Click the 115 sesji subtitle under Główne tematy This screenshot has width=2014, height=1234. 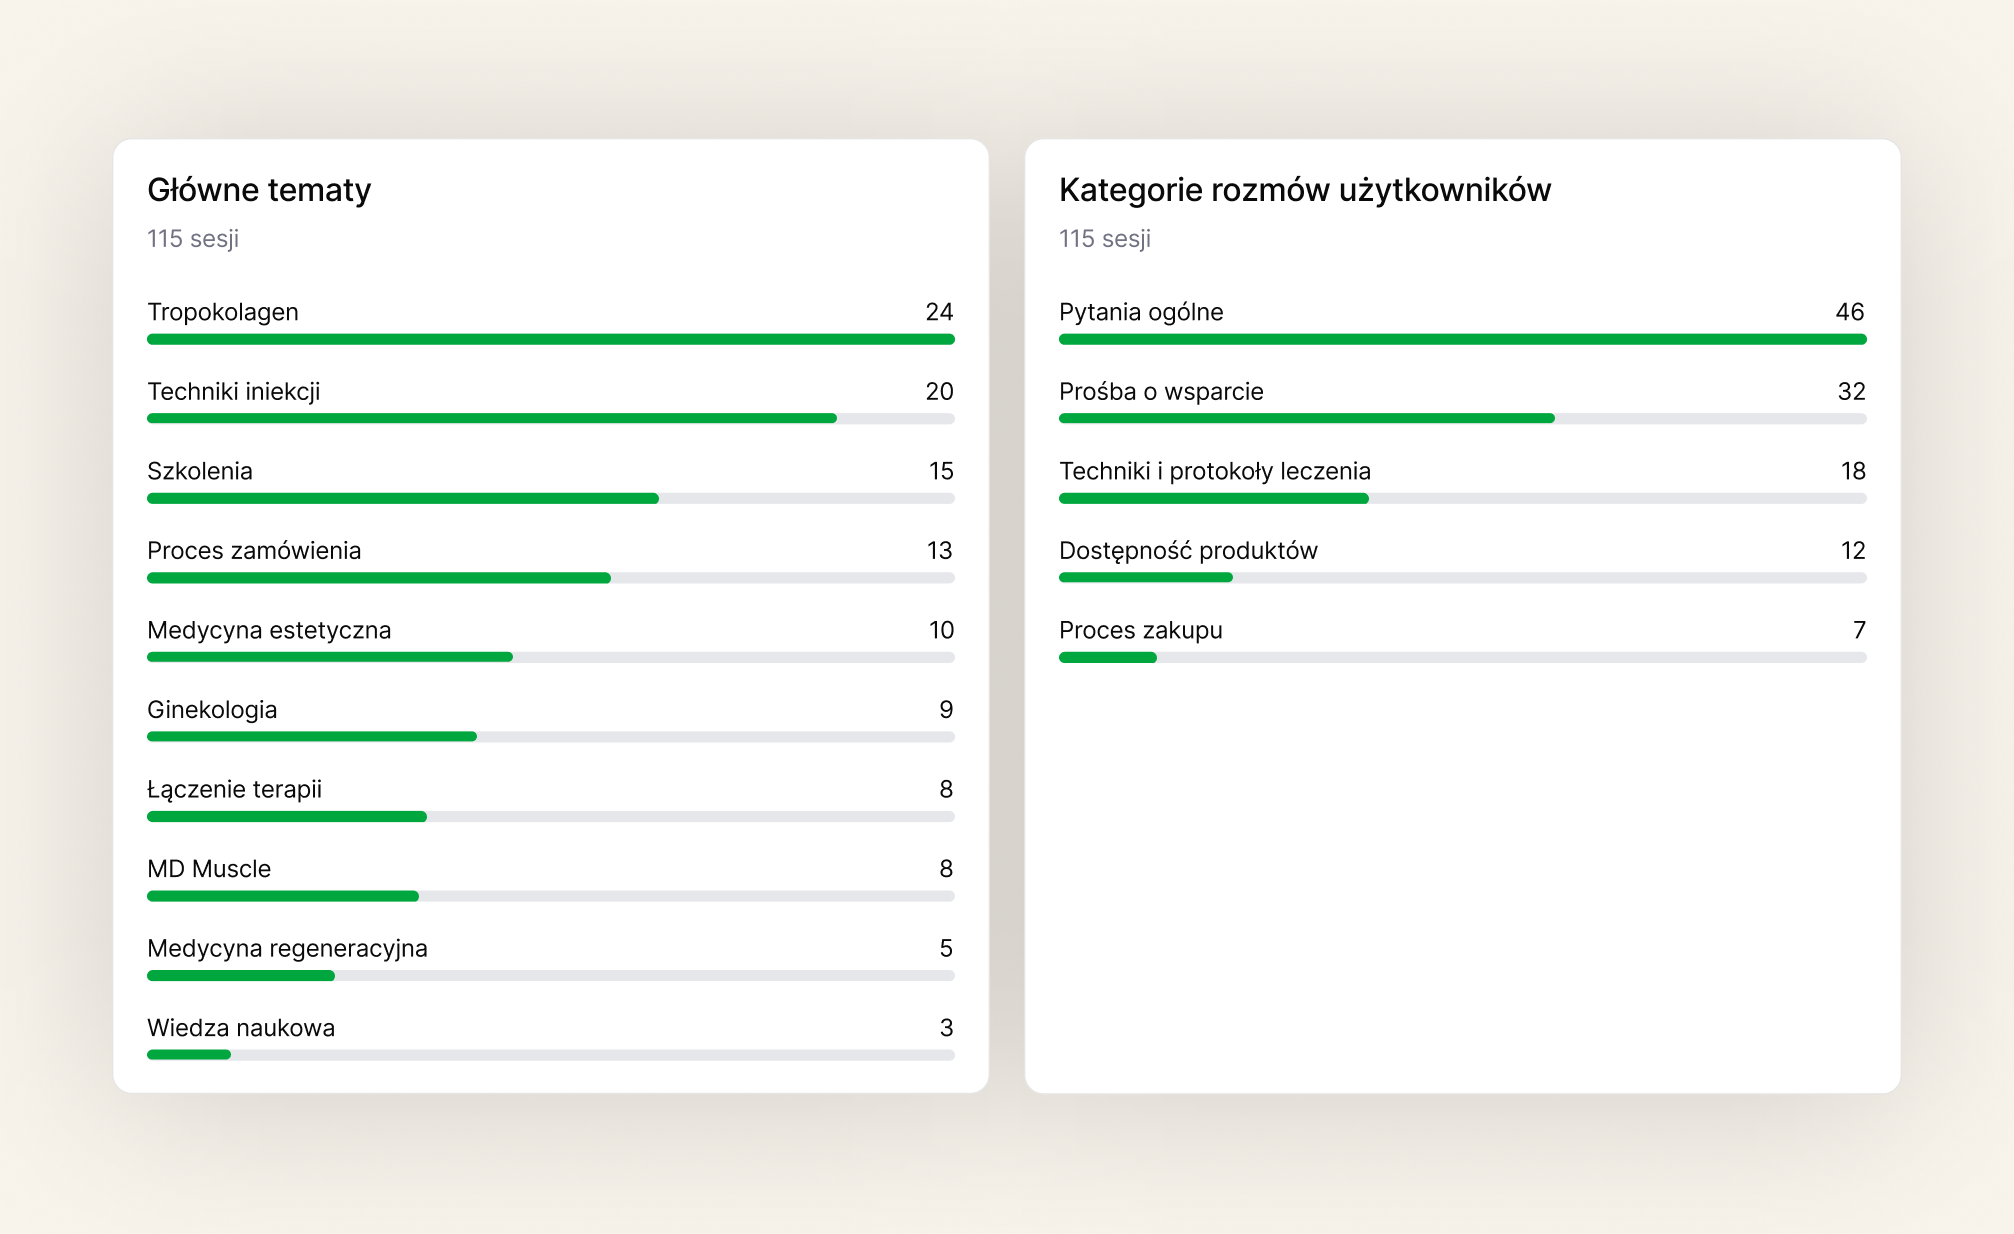pyautogui.click(x=193, y=239)
